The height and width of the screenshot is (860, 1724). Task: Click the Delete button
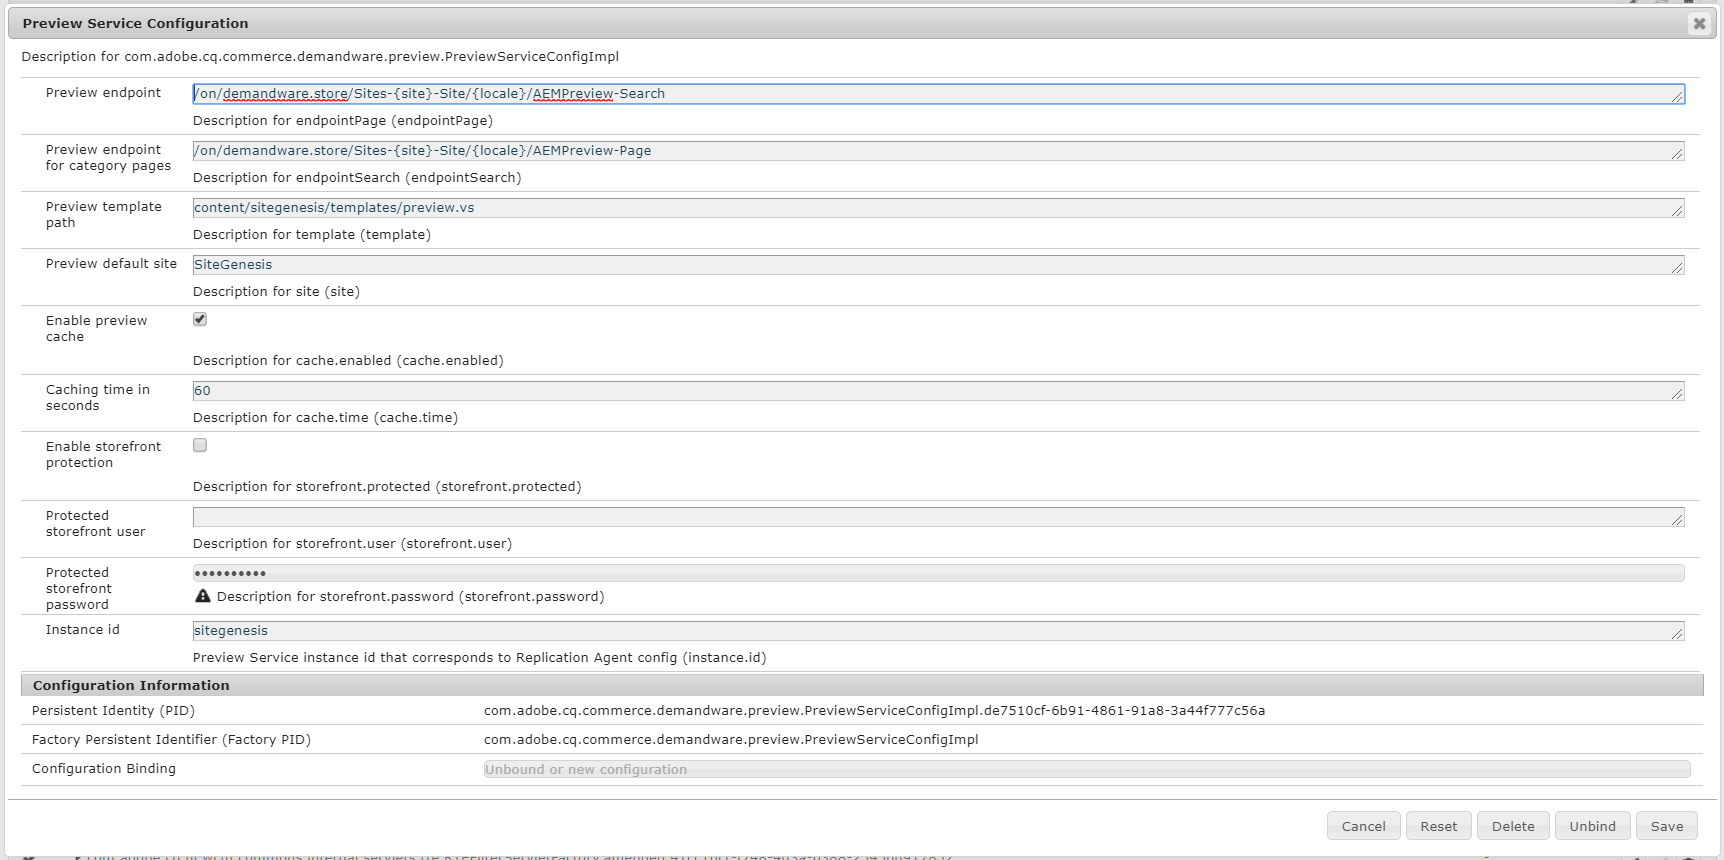(1513, 826)
